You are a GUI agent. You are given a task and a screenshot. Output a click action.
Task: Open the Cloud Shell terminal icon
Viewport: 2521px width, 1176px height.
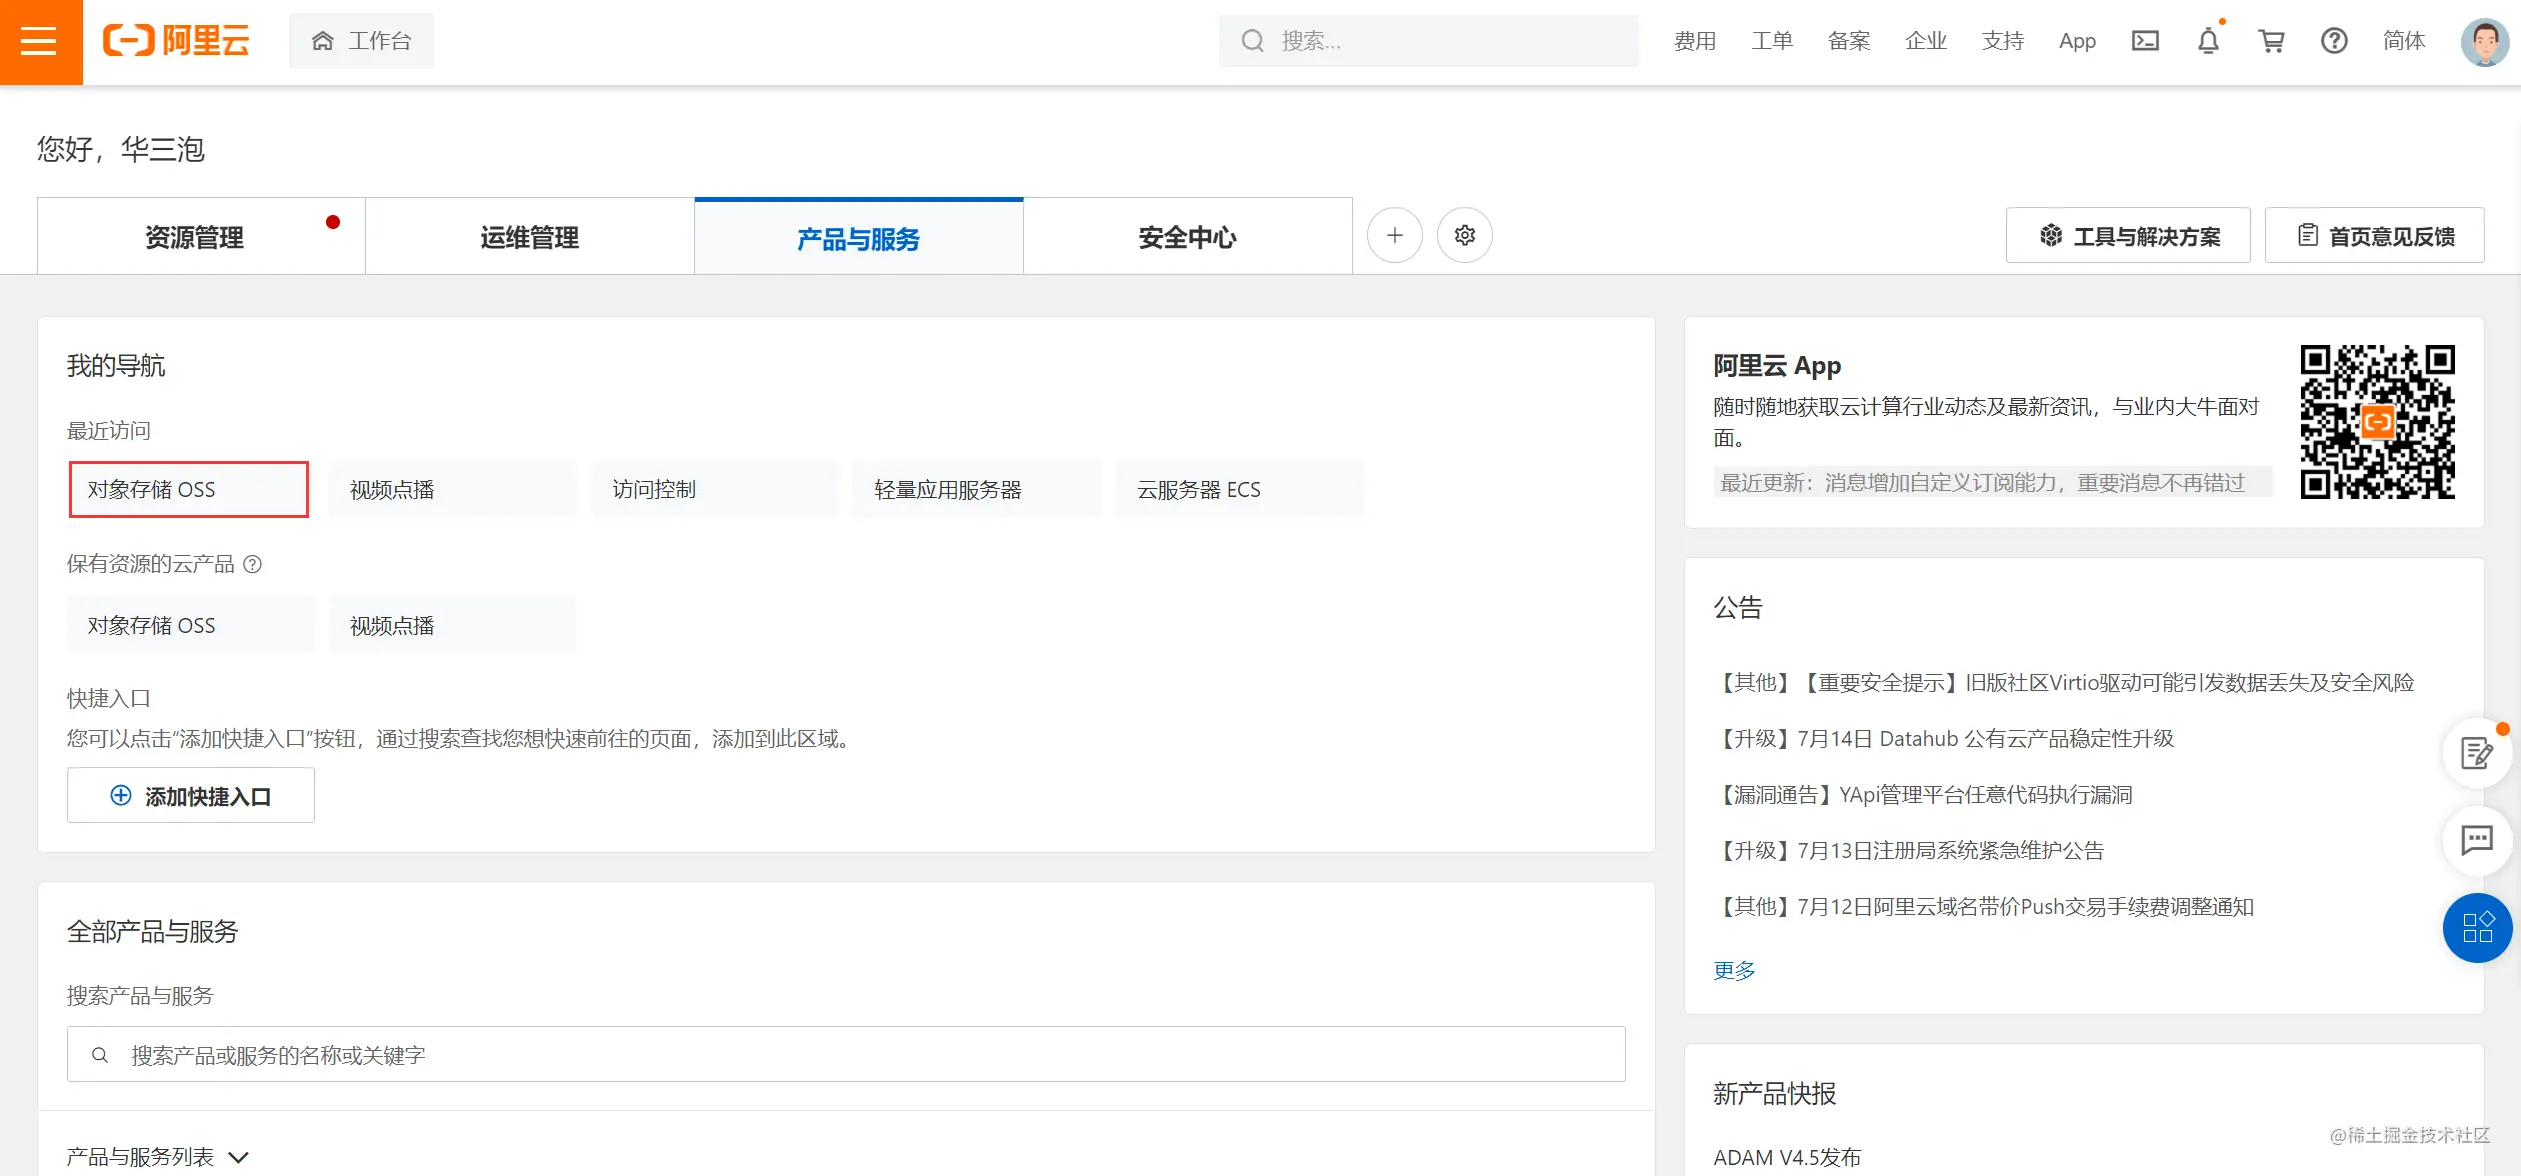point(2145,41)
